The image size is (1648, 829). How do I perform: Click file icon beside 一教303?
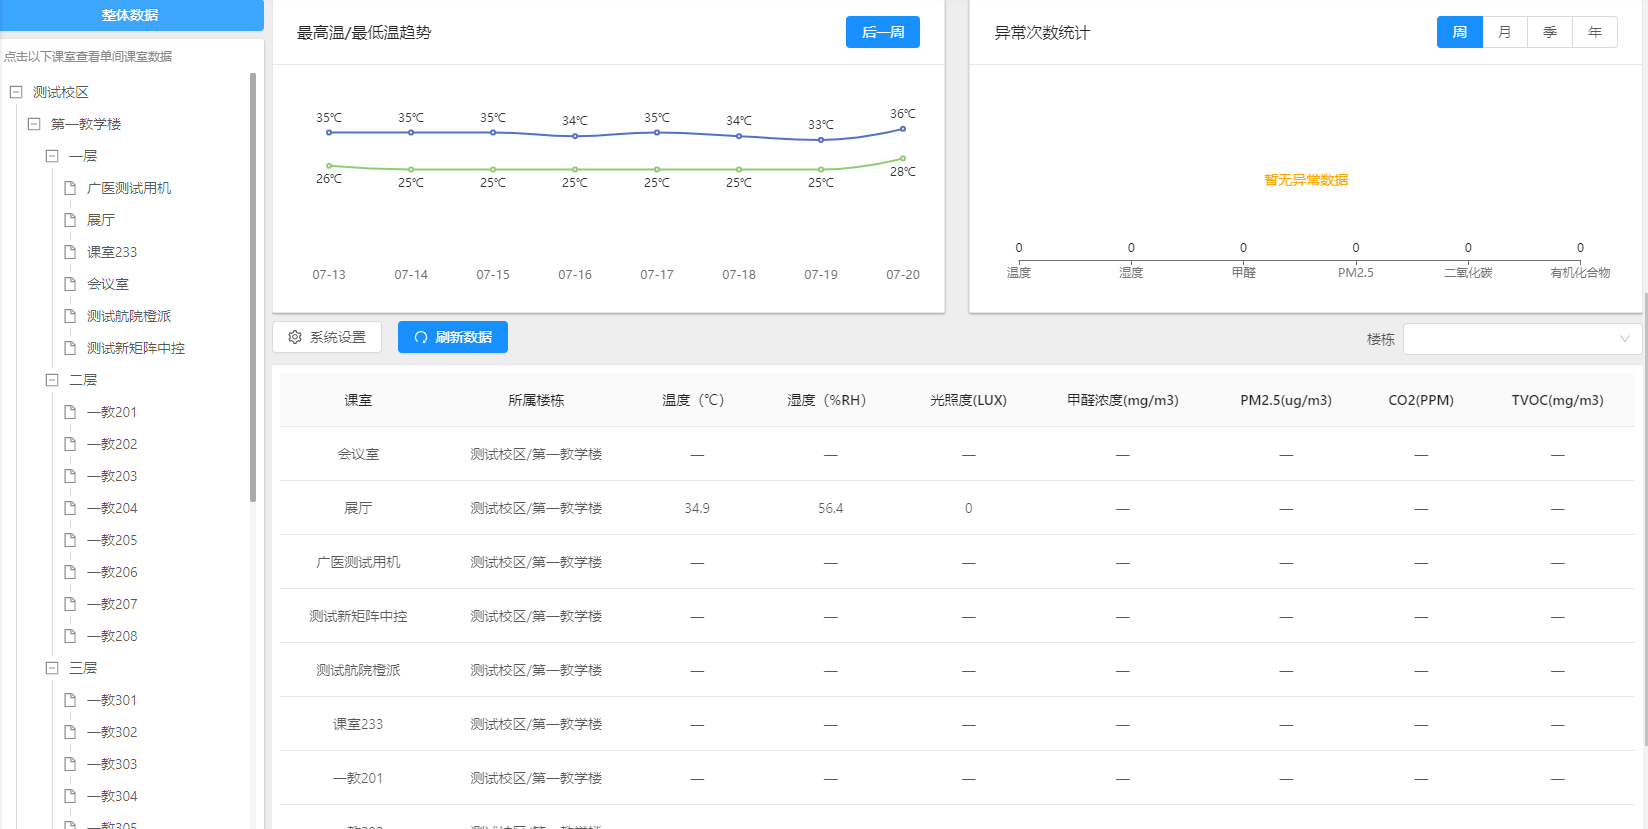(x=70, y=764)
